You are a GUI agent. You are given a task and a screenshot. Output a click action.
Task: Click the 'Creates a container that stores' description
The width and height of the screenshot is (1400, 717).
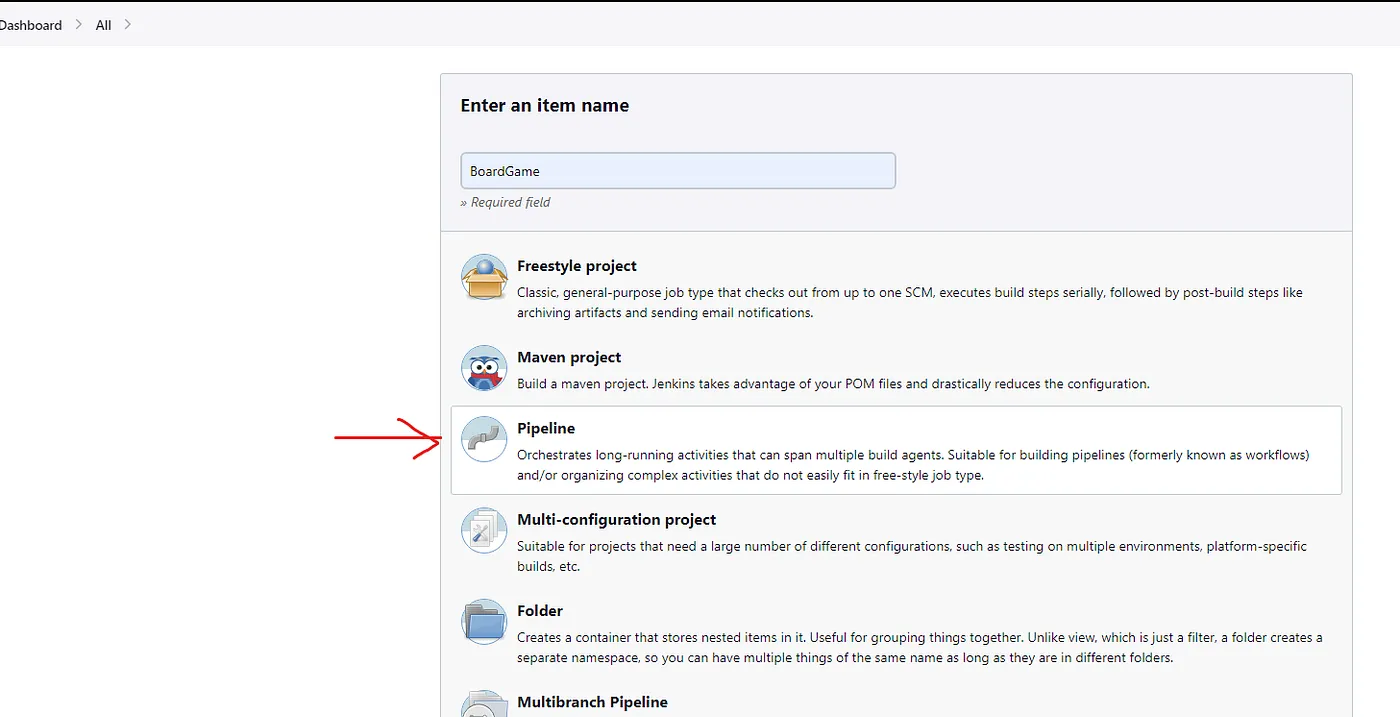click(920, 647)
